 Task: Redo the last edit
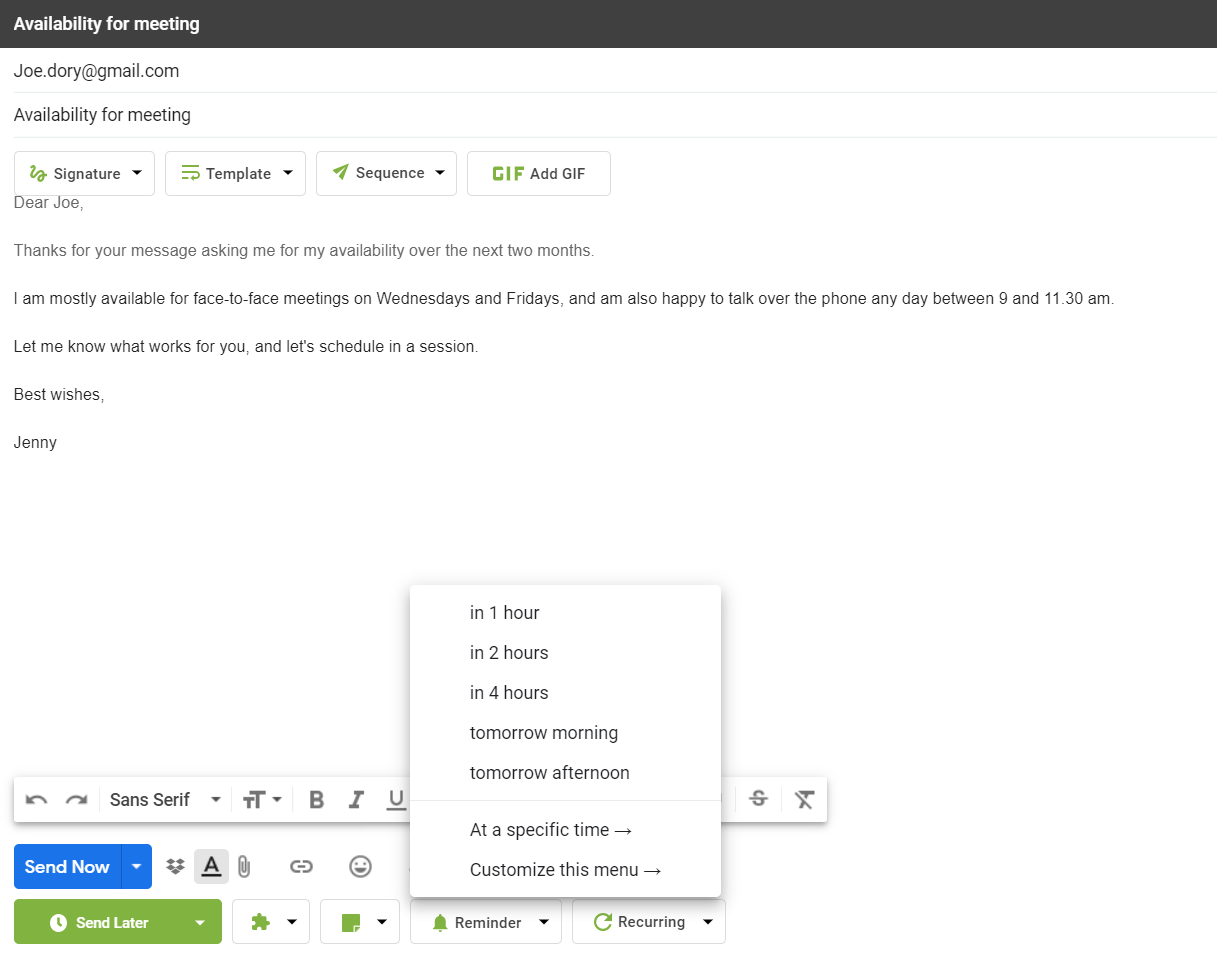(76, 800)
